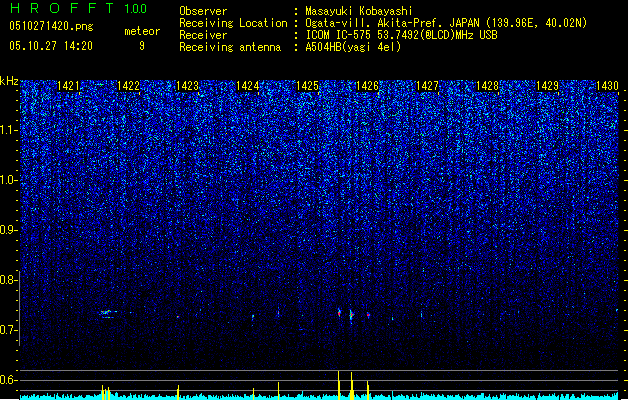Click the 1422 time axis marker
Viewport: 629px width, 400px height.
click(x=128, y=86)
